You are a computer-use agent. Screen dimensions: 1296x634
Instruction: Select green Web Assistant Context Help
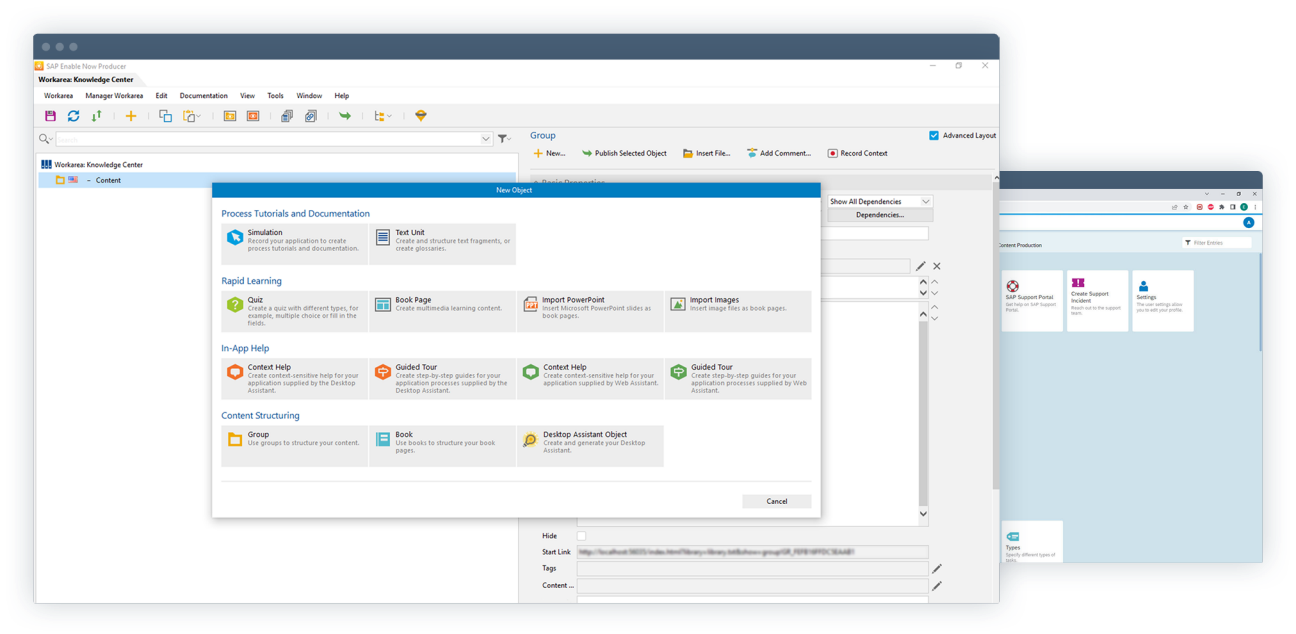click(x=590, y=379)
